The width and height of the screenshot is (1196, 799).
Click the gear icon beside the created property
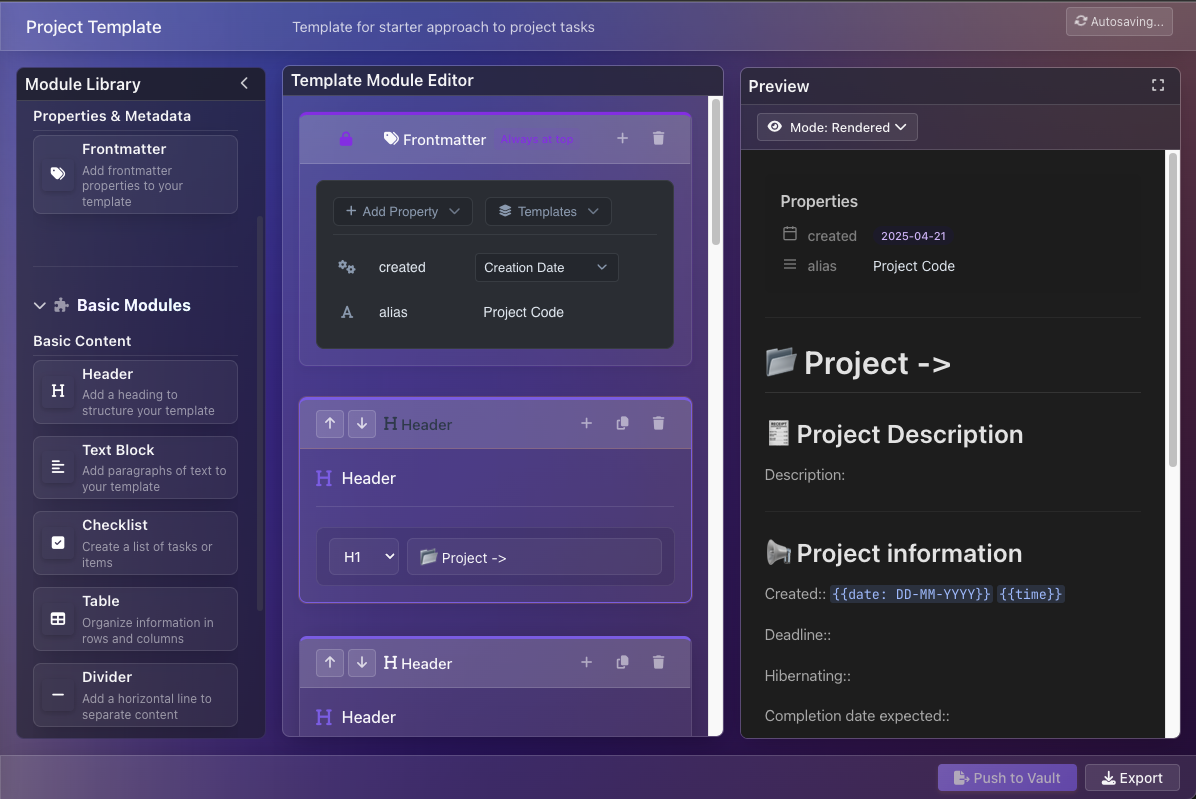coord(347,267)
